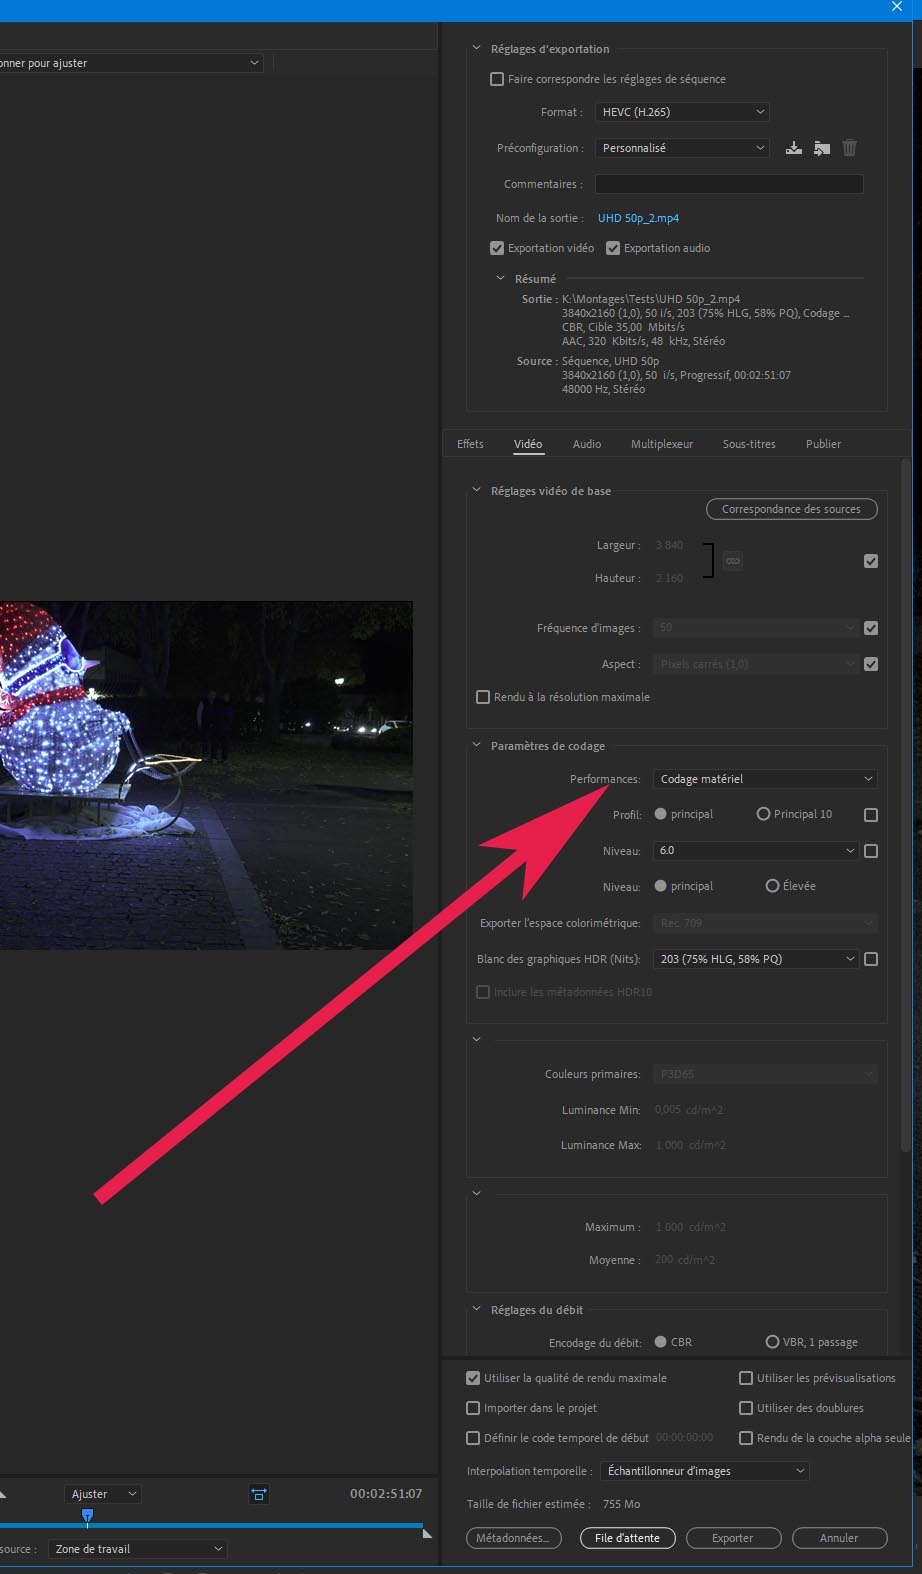Select the 'Principal 10' profile radio button

(763, 814)
